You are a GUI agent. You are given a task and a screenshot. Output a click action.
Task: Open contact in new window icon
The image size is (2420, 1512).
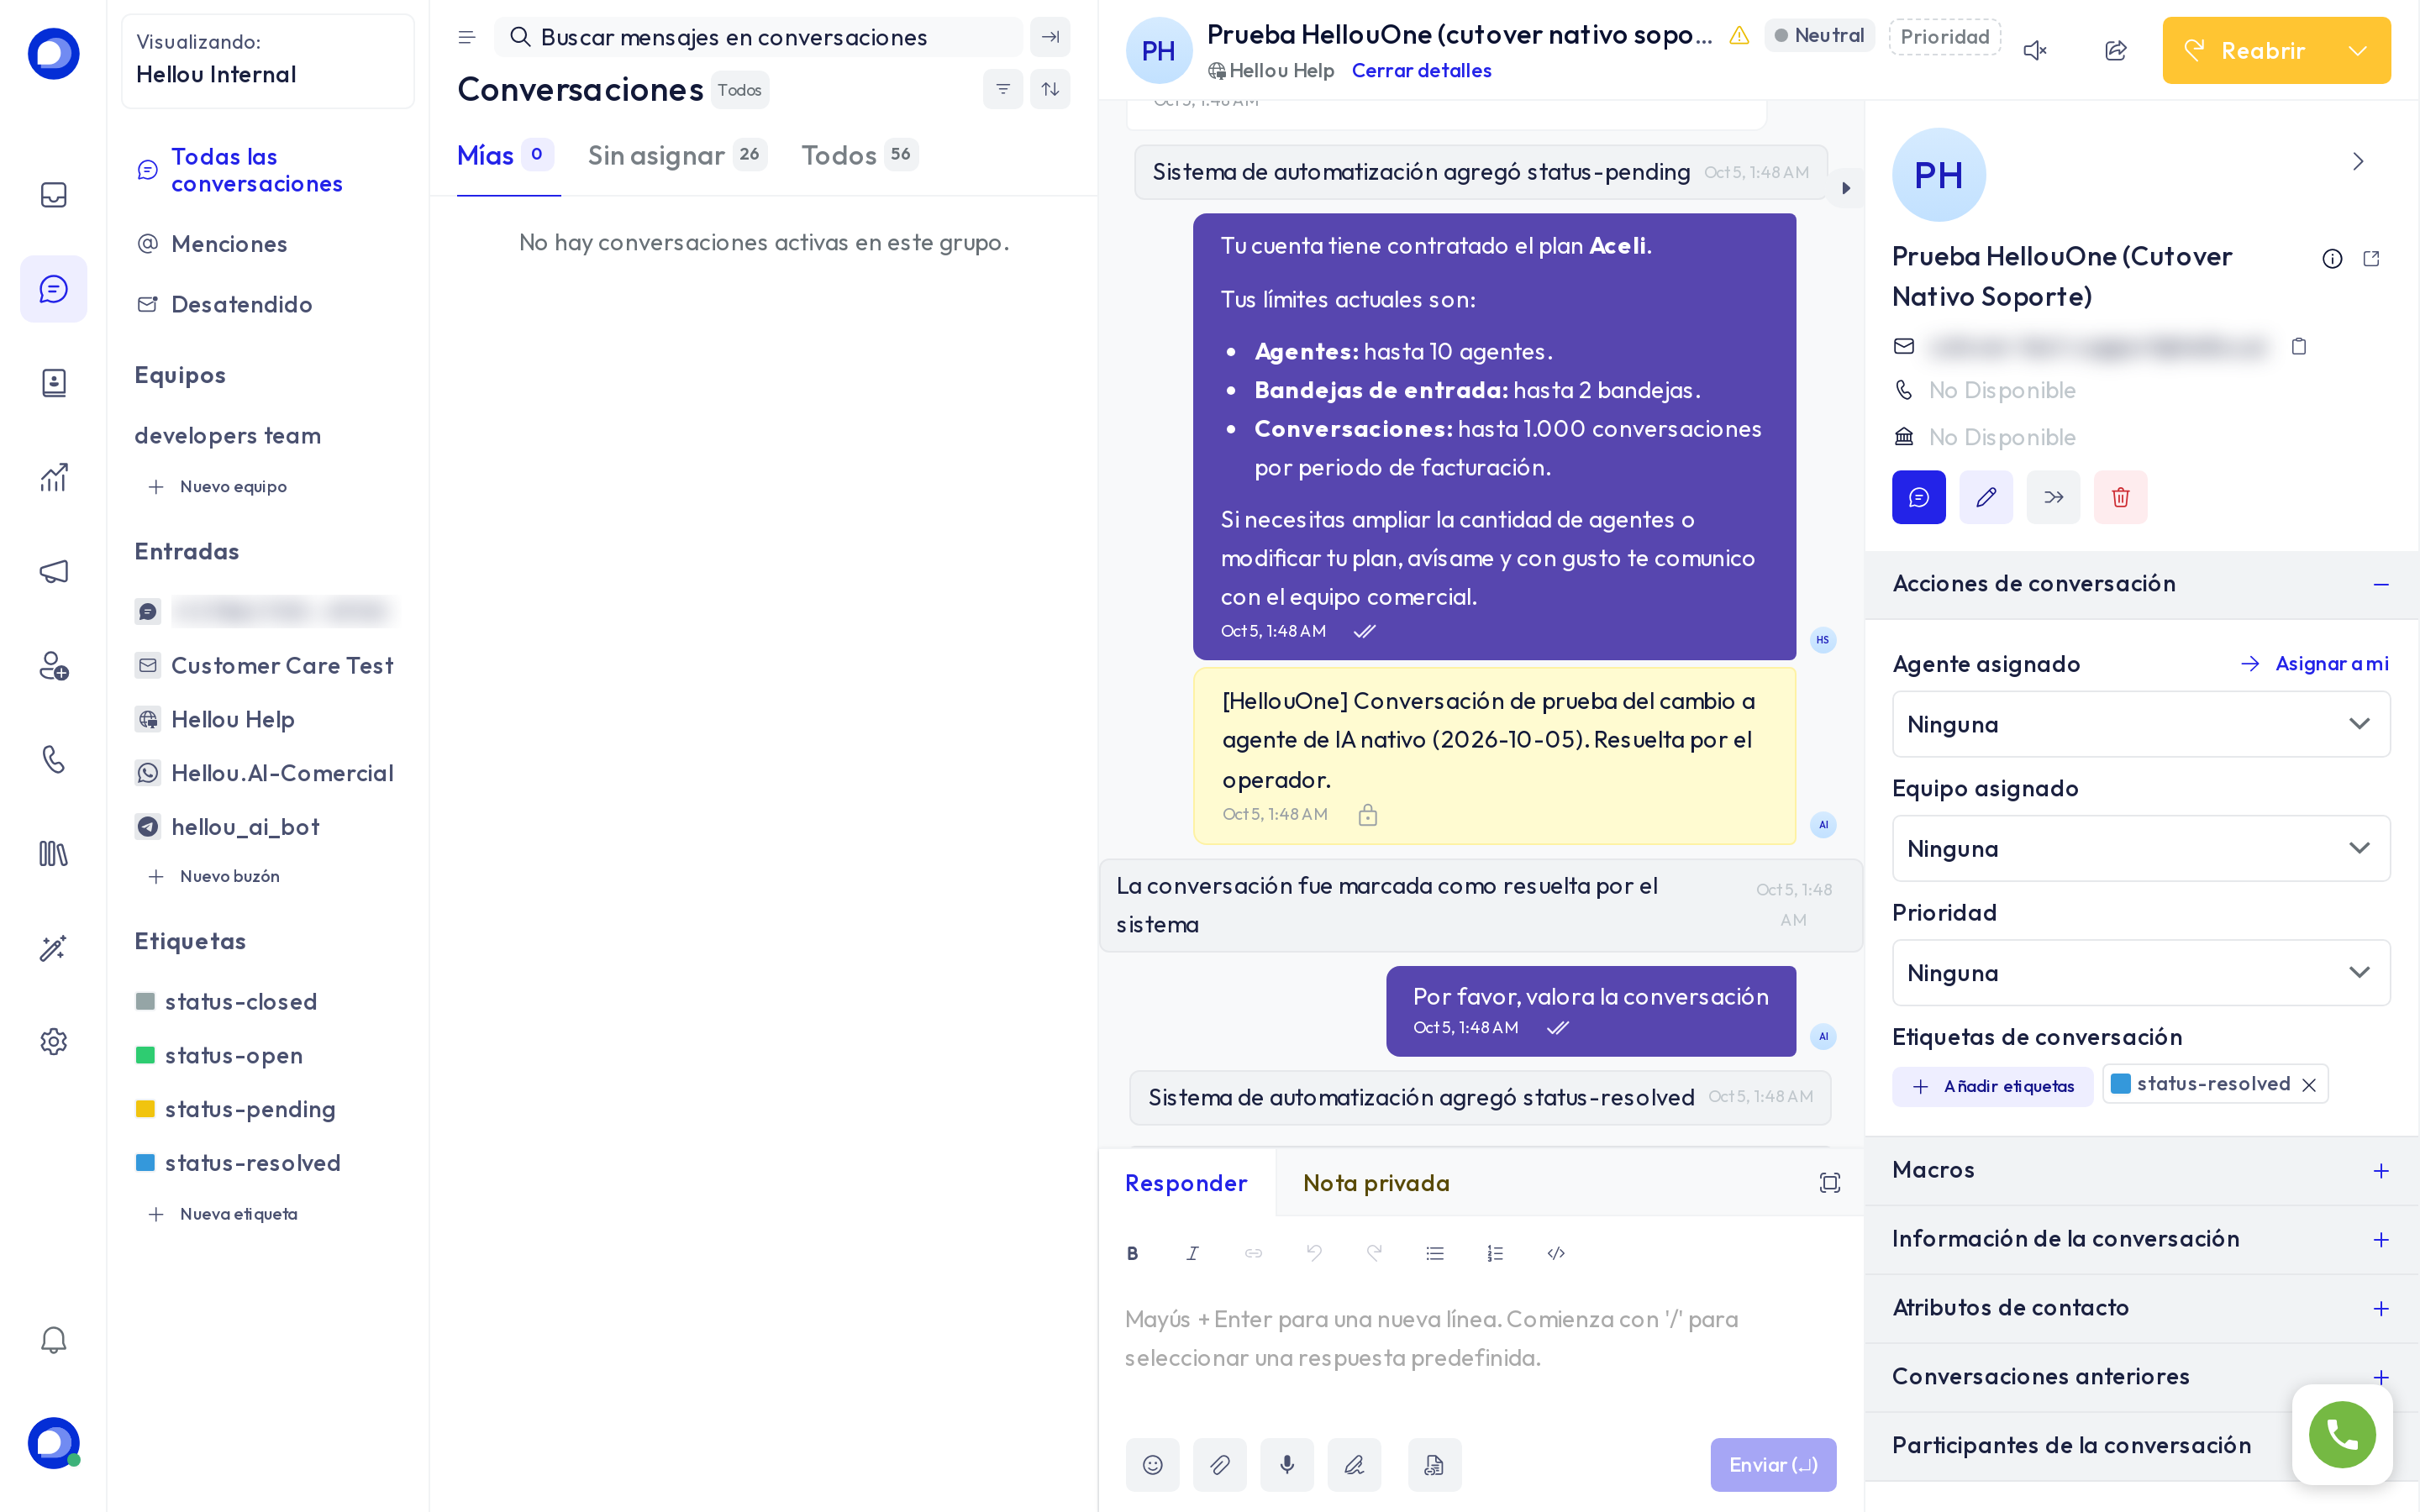coord(2371,259)
